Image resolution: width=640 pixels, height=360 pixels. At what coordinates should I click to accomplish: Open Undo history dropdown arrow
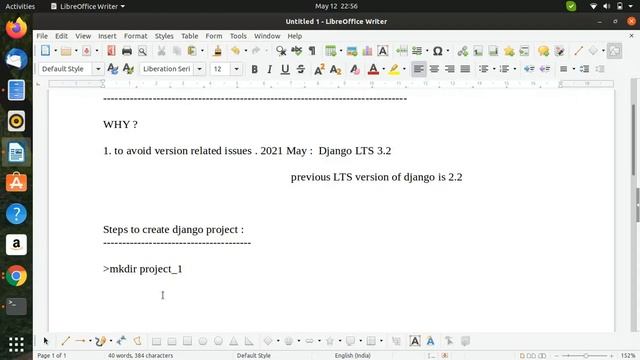click(x=246, y=51)
